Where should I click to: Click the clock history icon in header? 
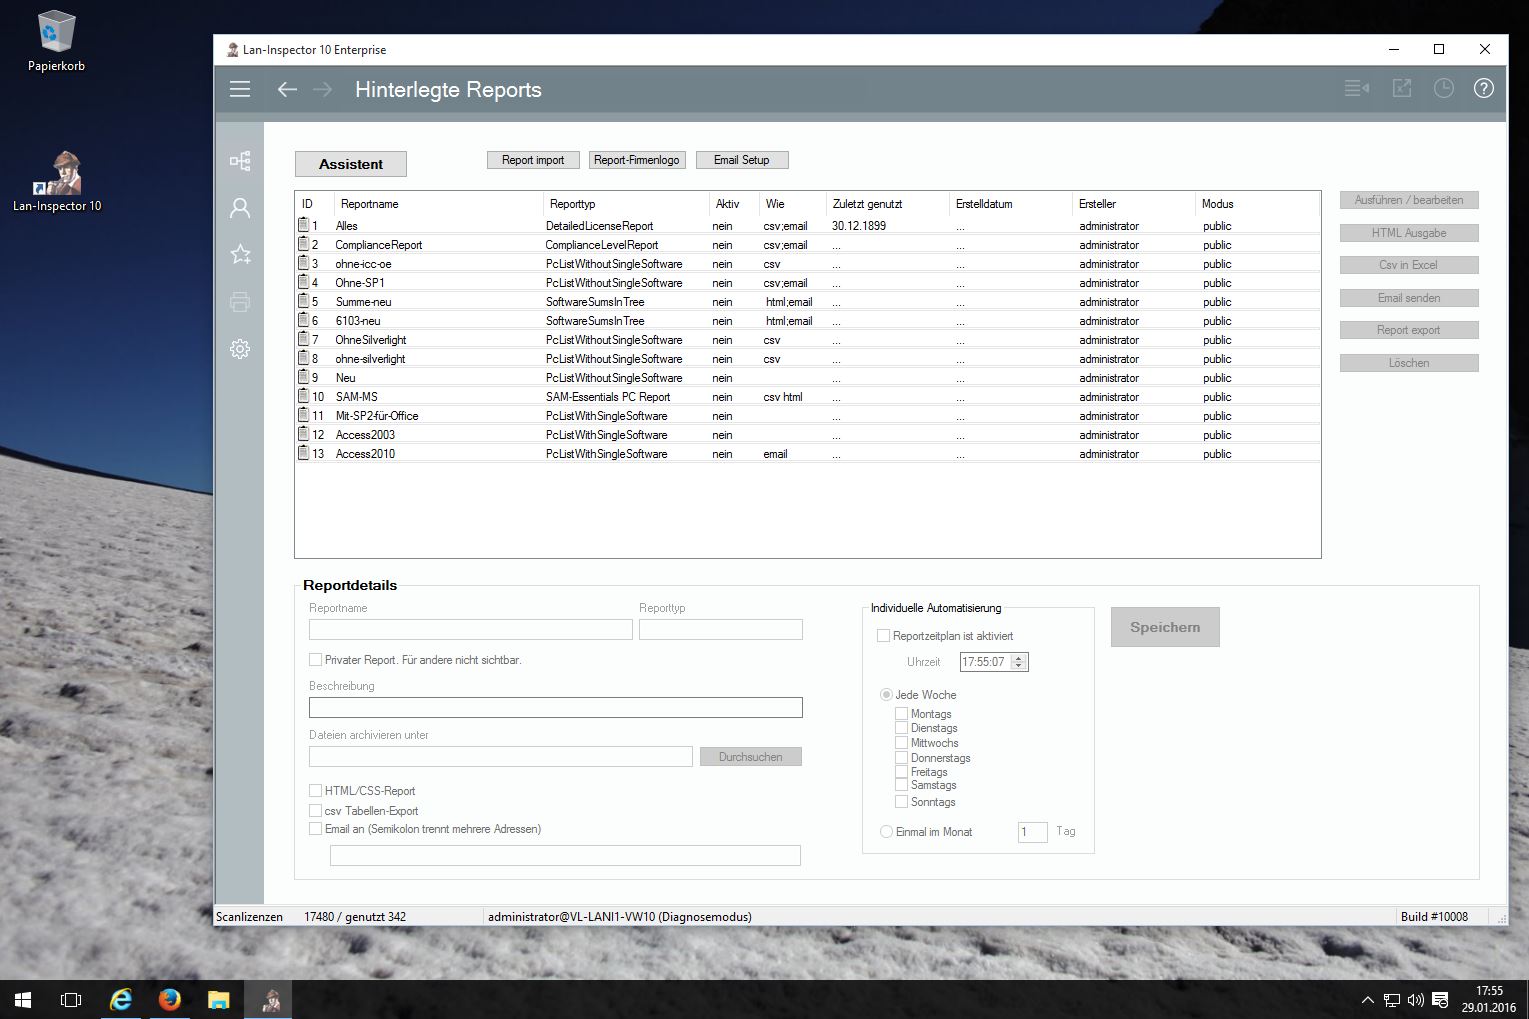(x=1443, y=88)
